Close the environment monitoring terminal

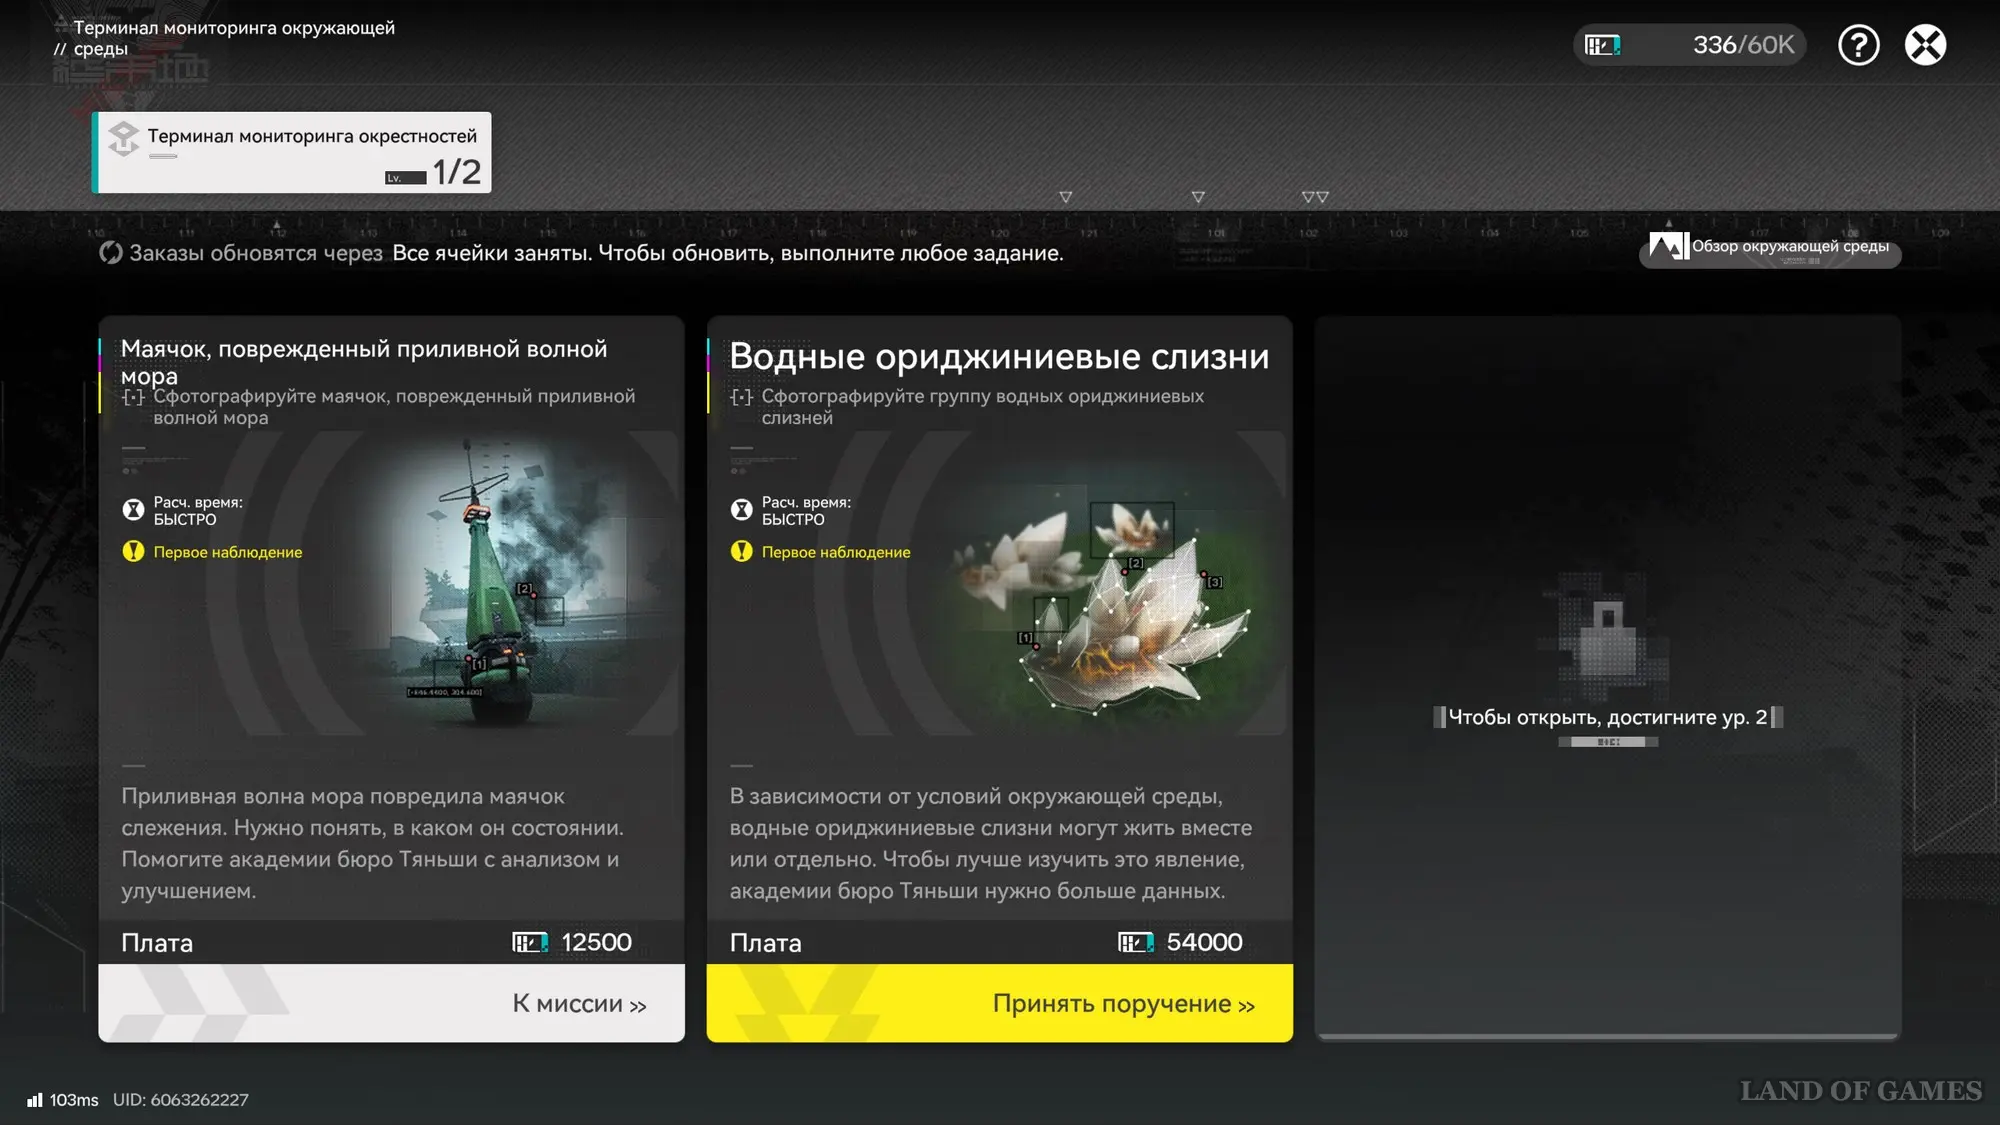point(1925,45)
